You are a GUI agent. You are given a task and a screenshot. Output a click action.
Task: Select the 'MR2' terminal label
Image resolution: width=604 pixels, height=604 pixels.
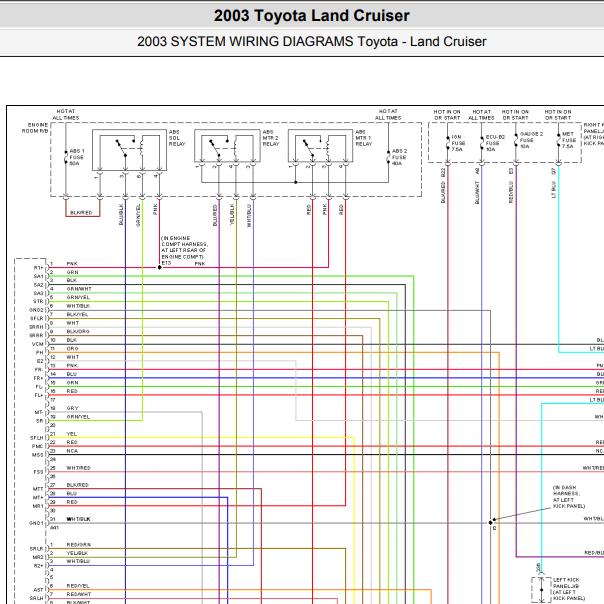(38, 557)
